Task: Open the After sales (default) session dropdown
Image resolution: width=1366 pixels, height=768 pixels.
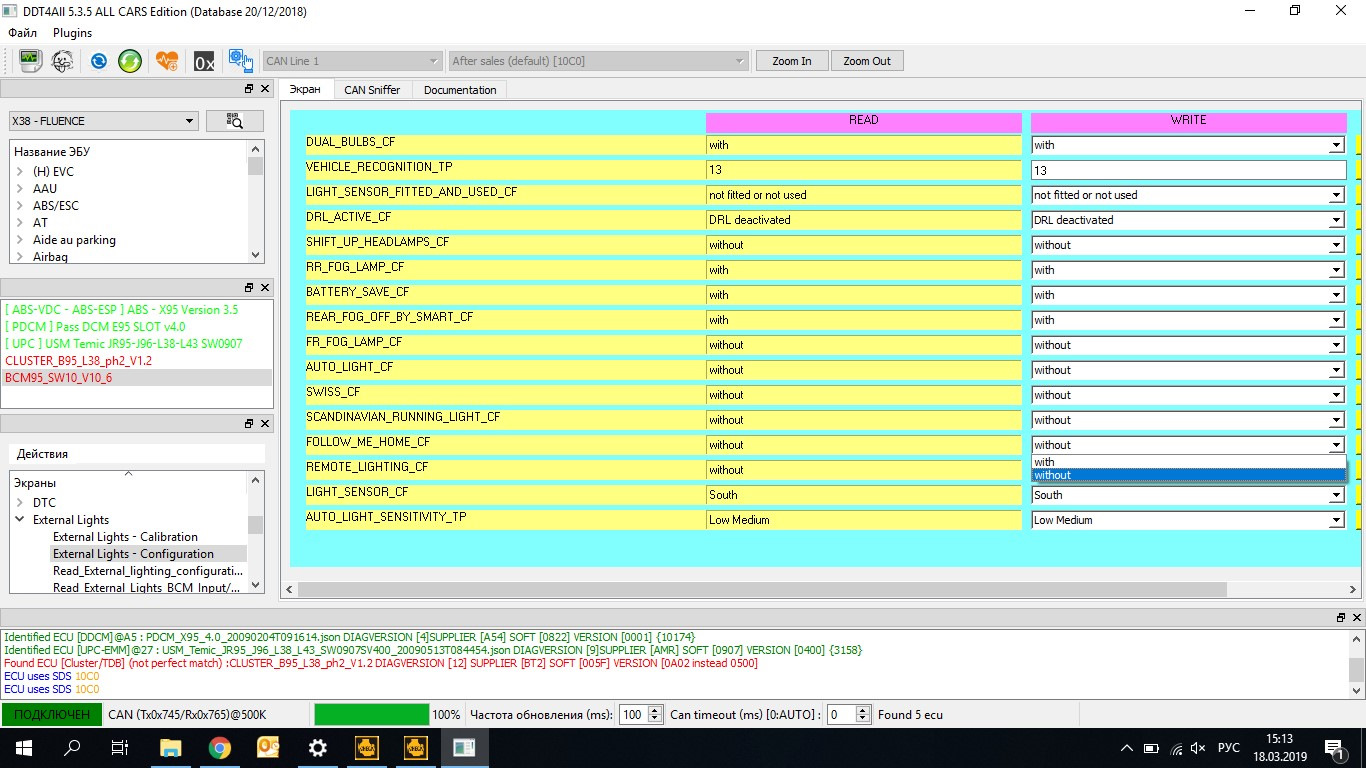Action: click(x=599, y=61)
